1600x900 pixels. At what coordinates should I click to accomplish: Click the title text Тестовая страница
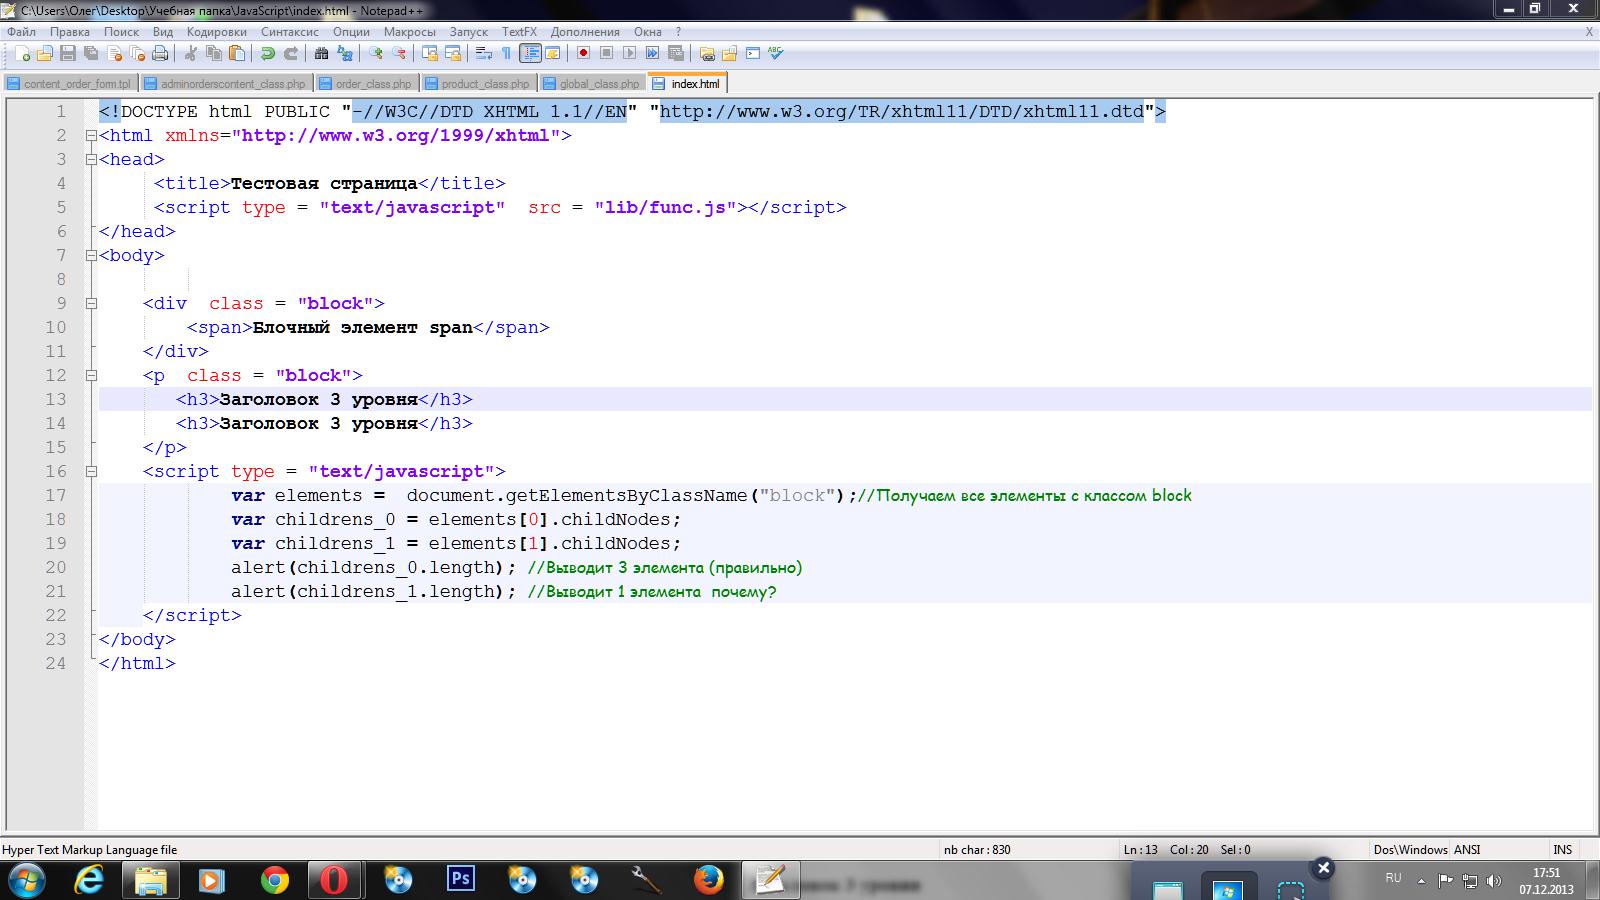coord(324,183)
